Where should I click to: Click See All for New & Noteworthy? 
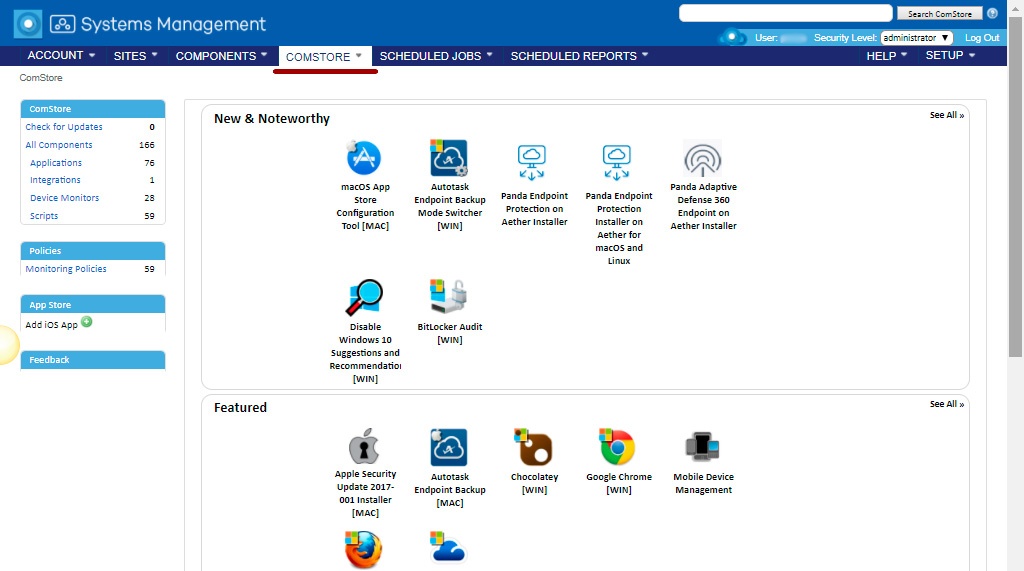pos(947,115)
